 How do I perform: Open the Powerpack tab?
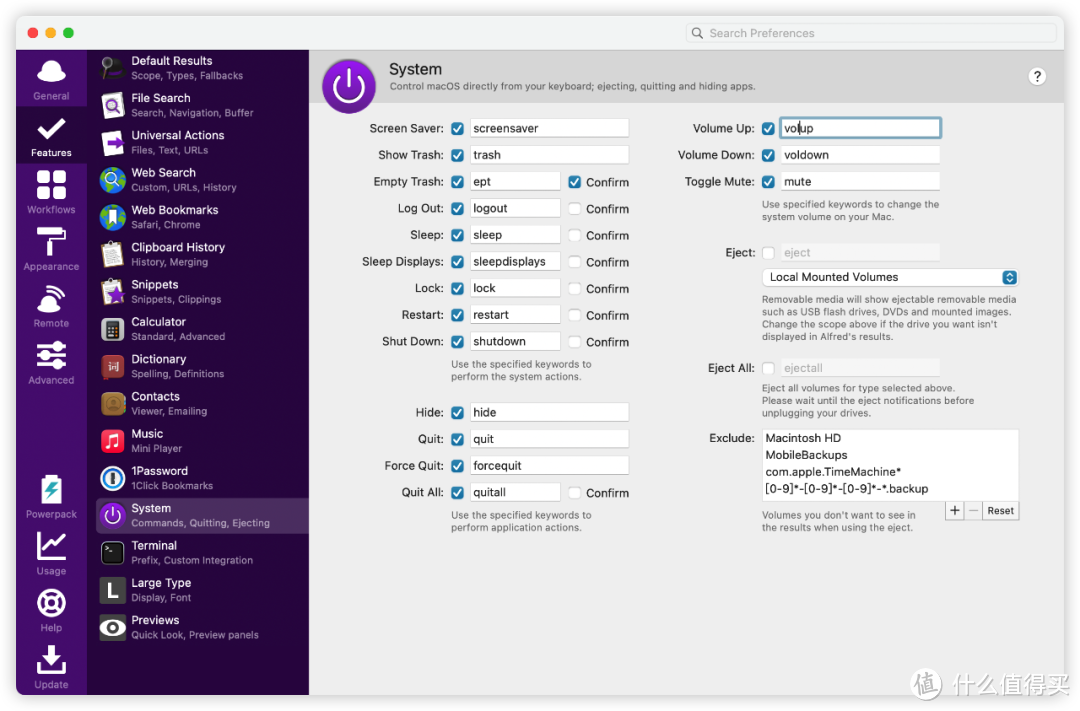coord(51,497)
